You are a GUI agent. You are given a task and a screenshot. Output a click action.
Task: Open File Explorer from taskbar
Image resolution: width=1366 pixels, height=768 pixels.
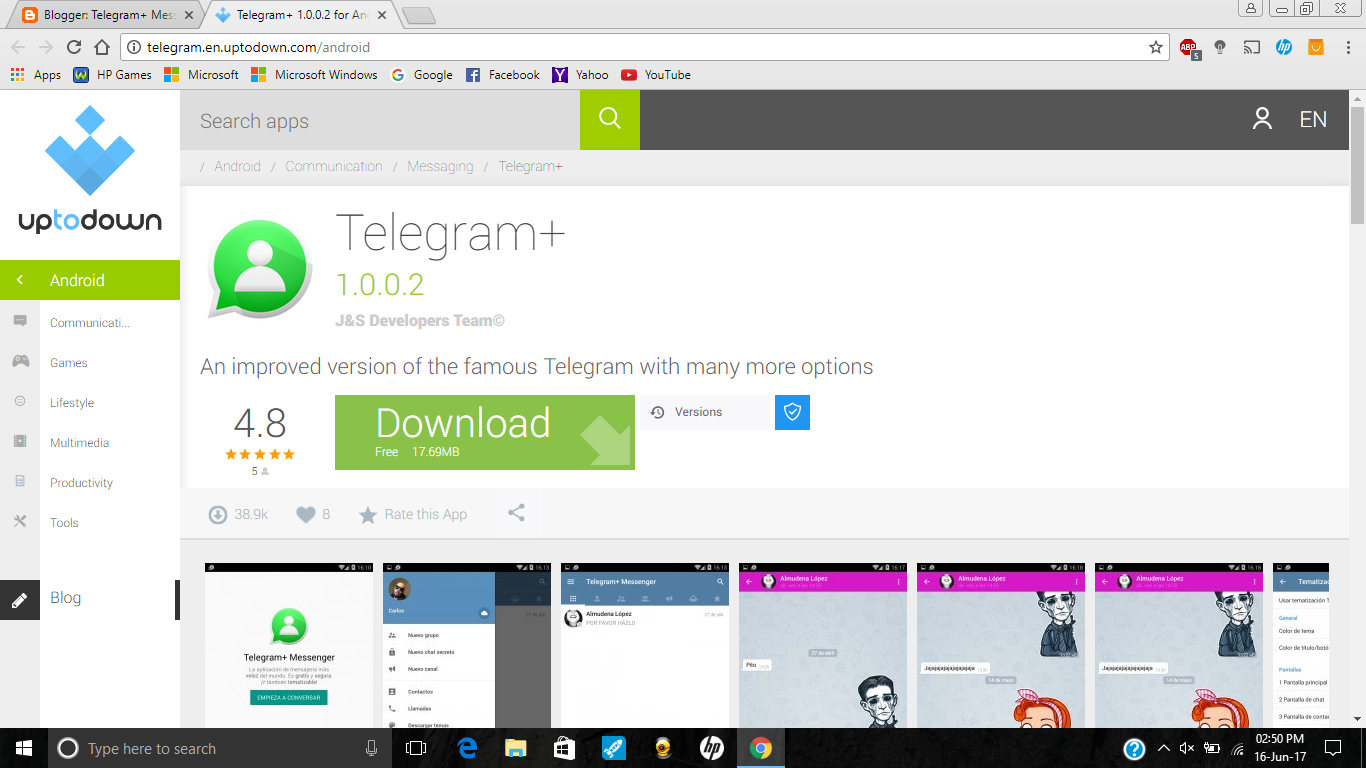515,748
